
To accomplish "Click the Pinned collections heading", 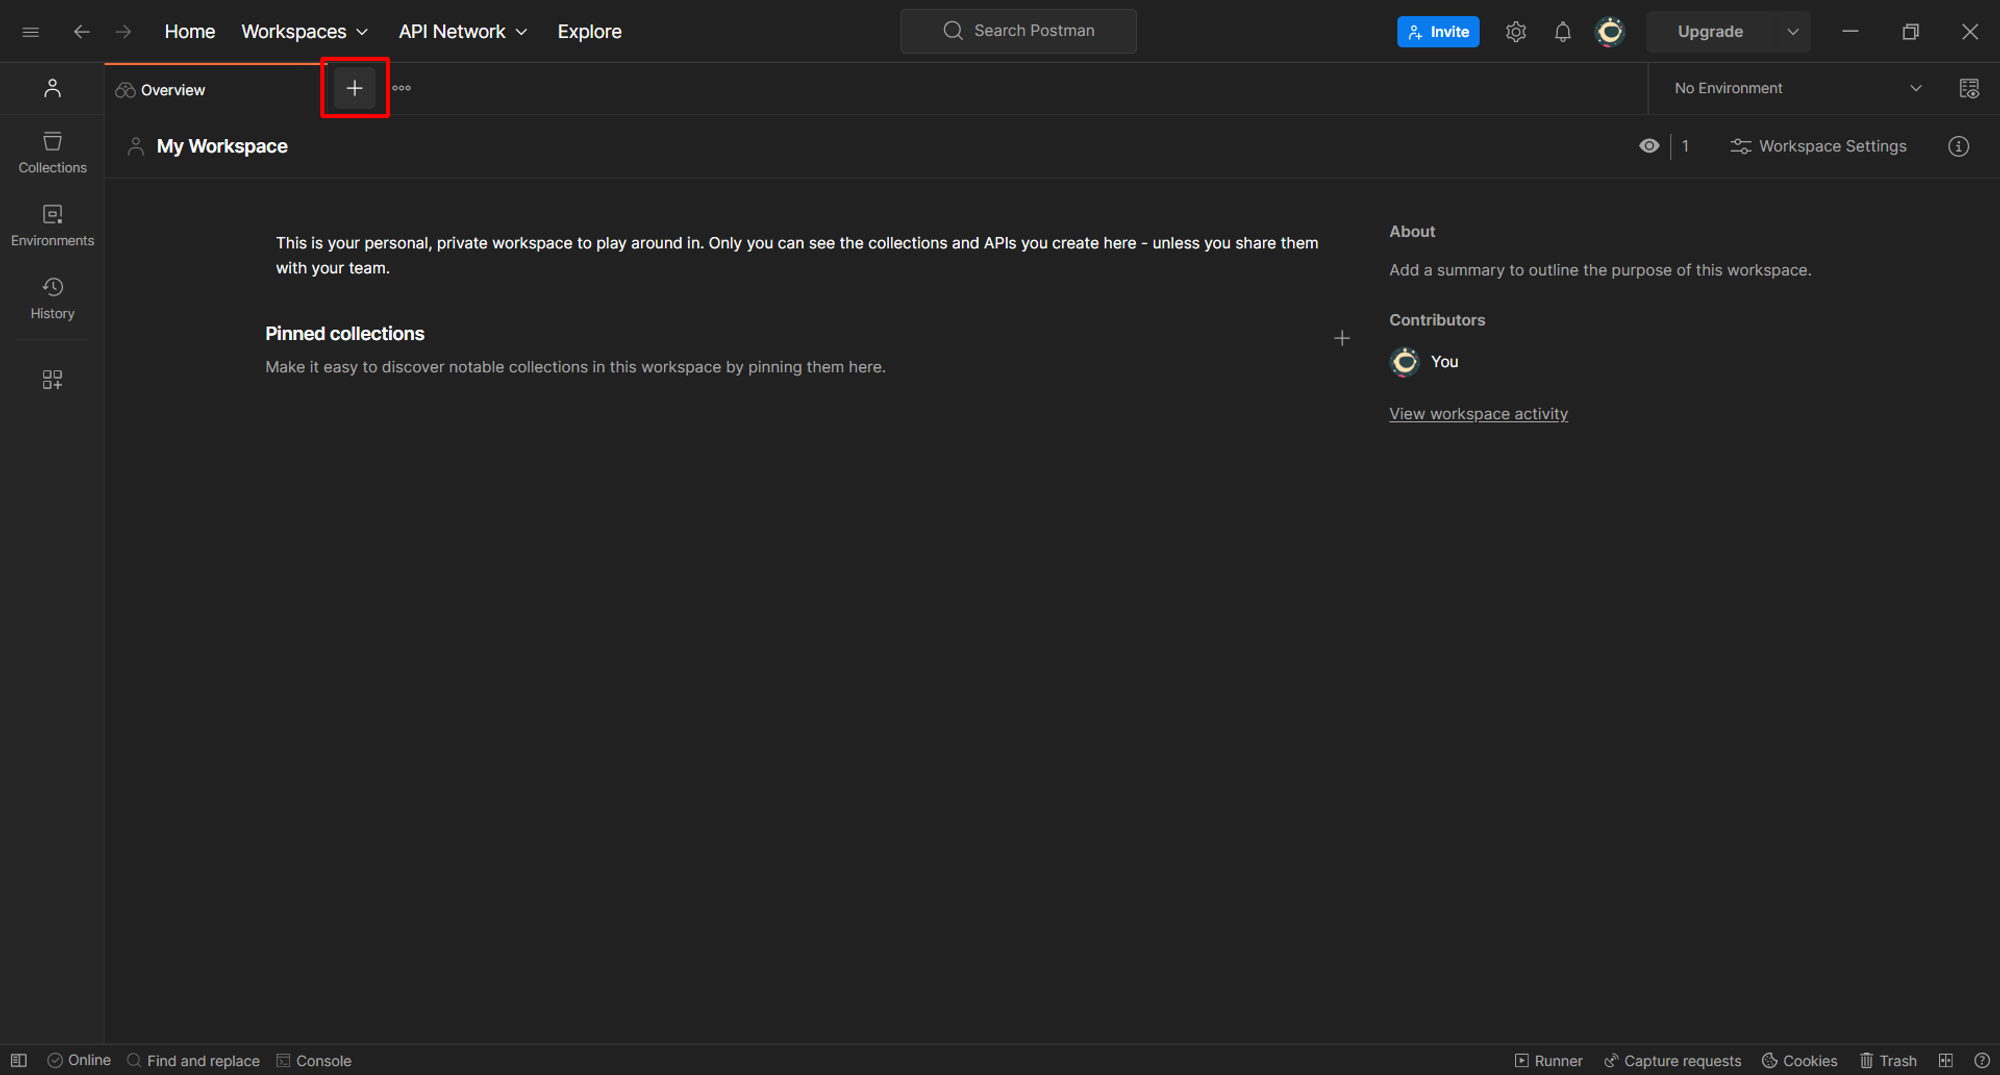I will click(x=345, y=334).
